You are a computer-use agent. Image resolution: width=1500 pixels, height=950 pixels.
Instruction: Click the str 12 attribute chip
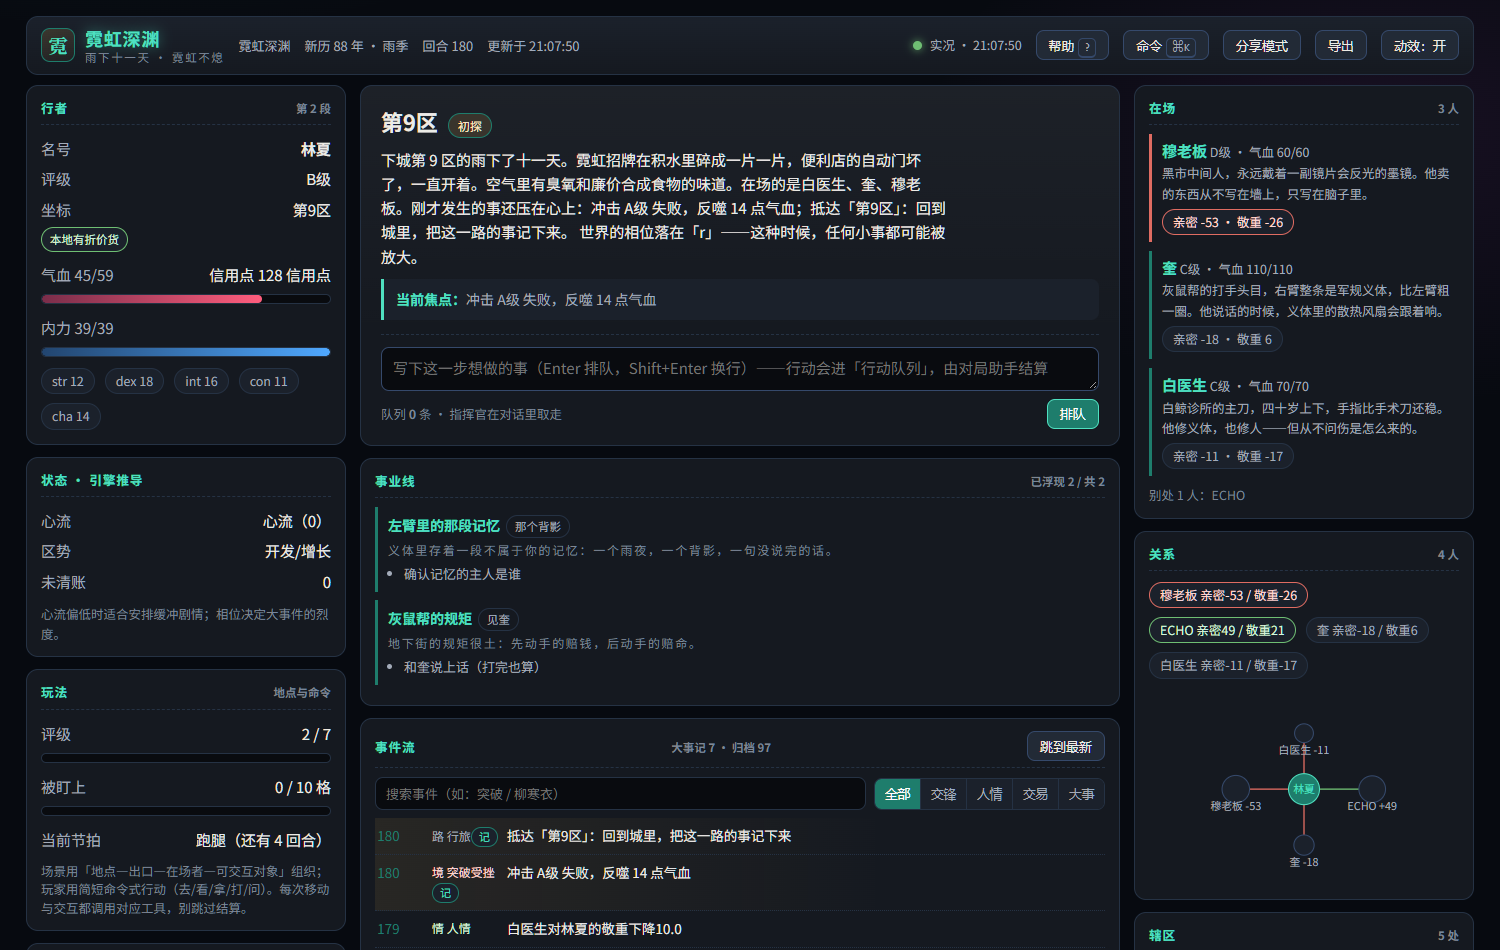[68, 382]
